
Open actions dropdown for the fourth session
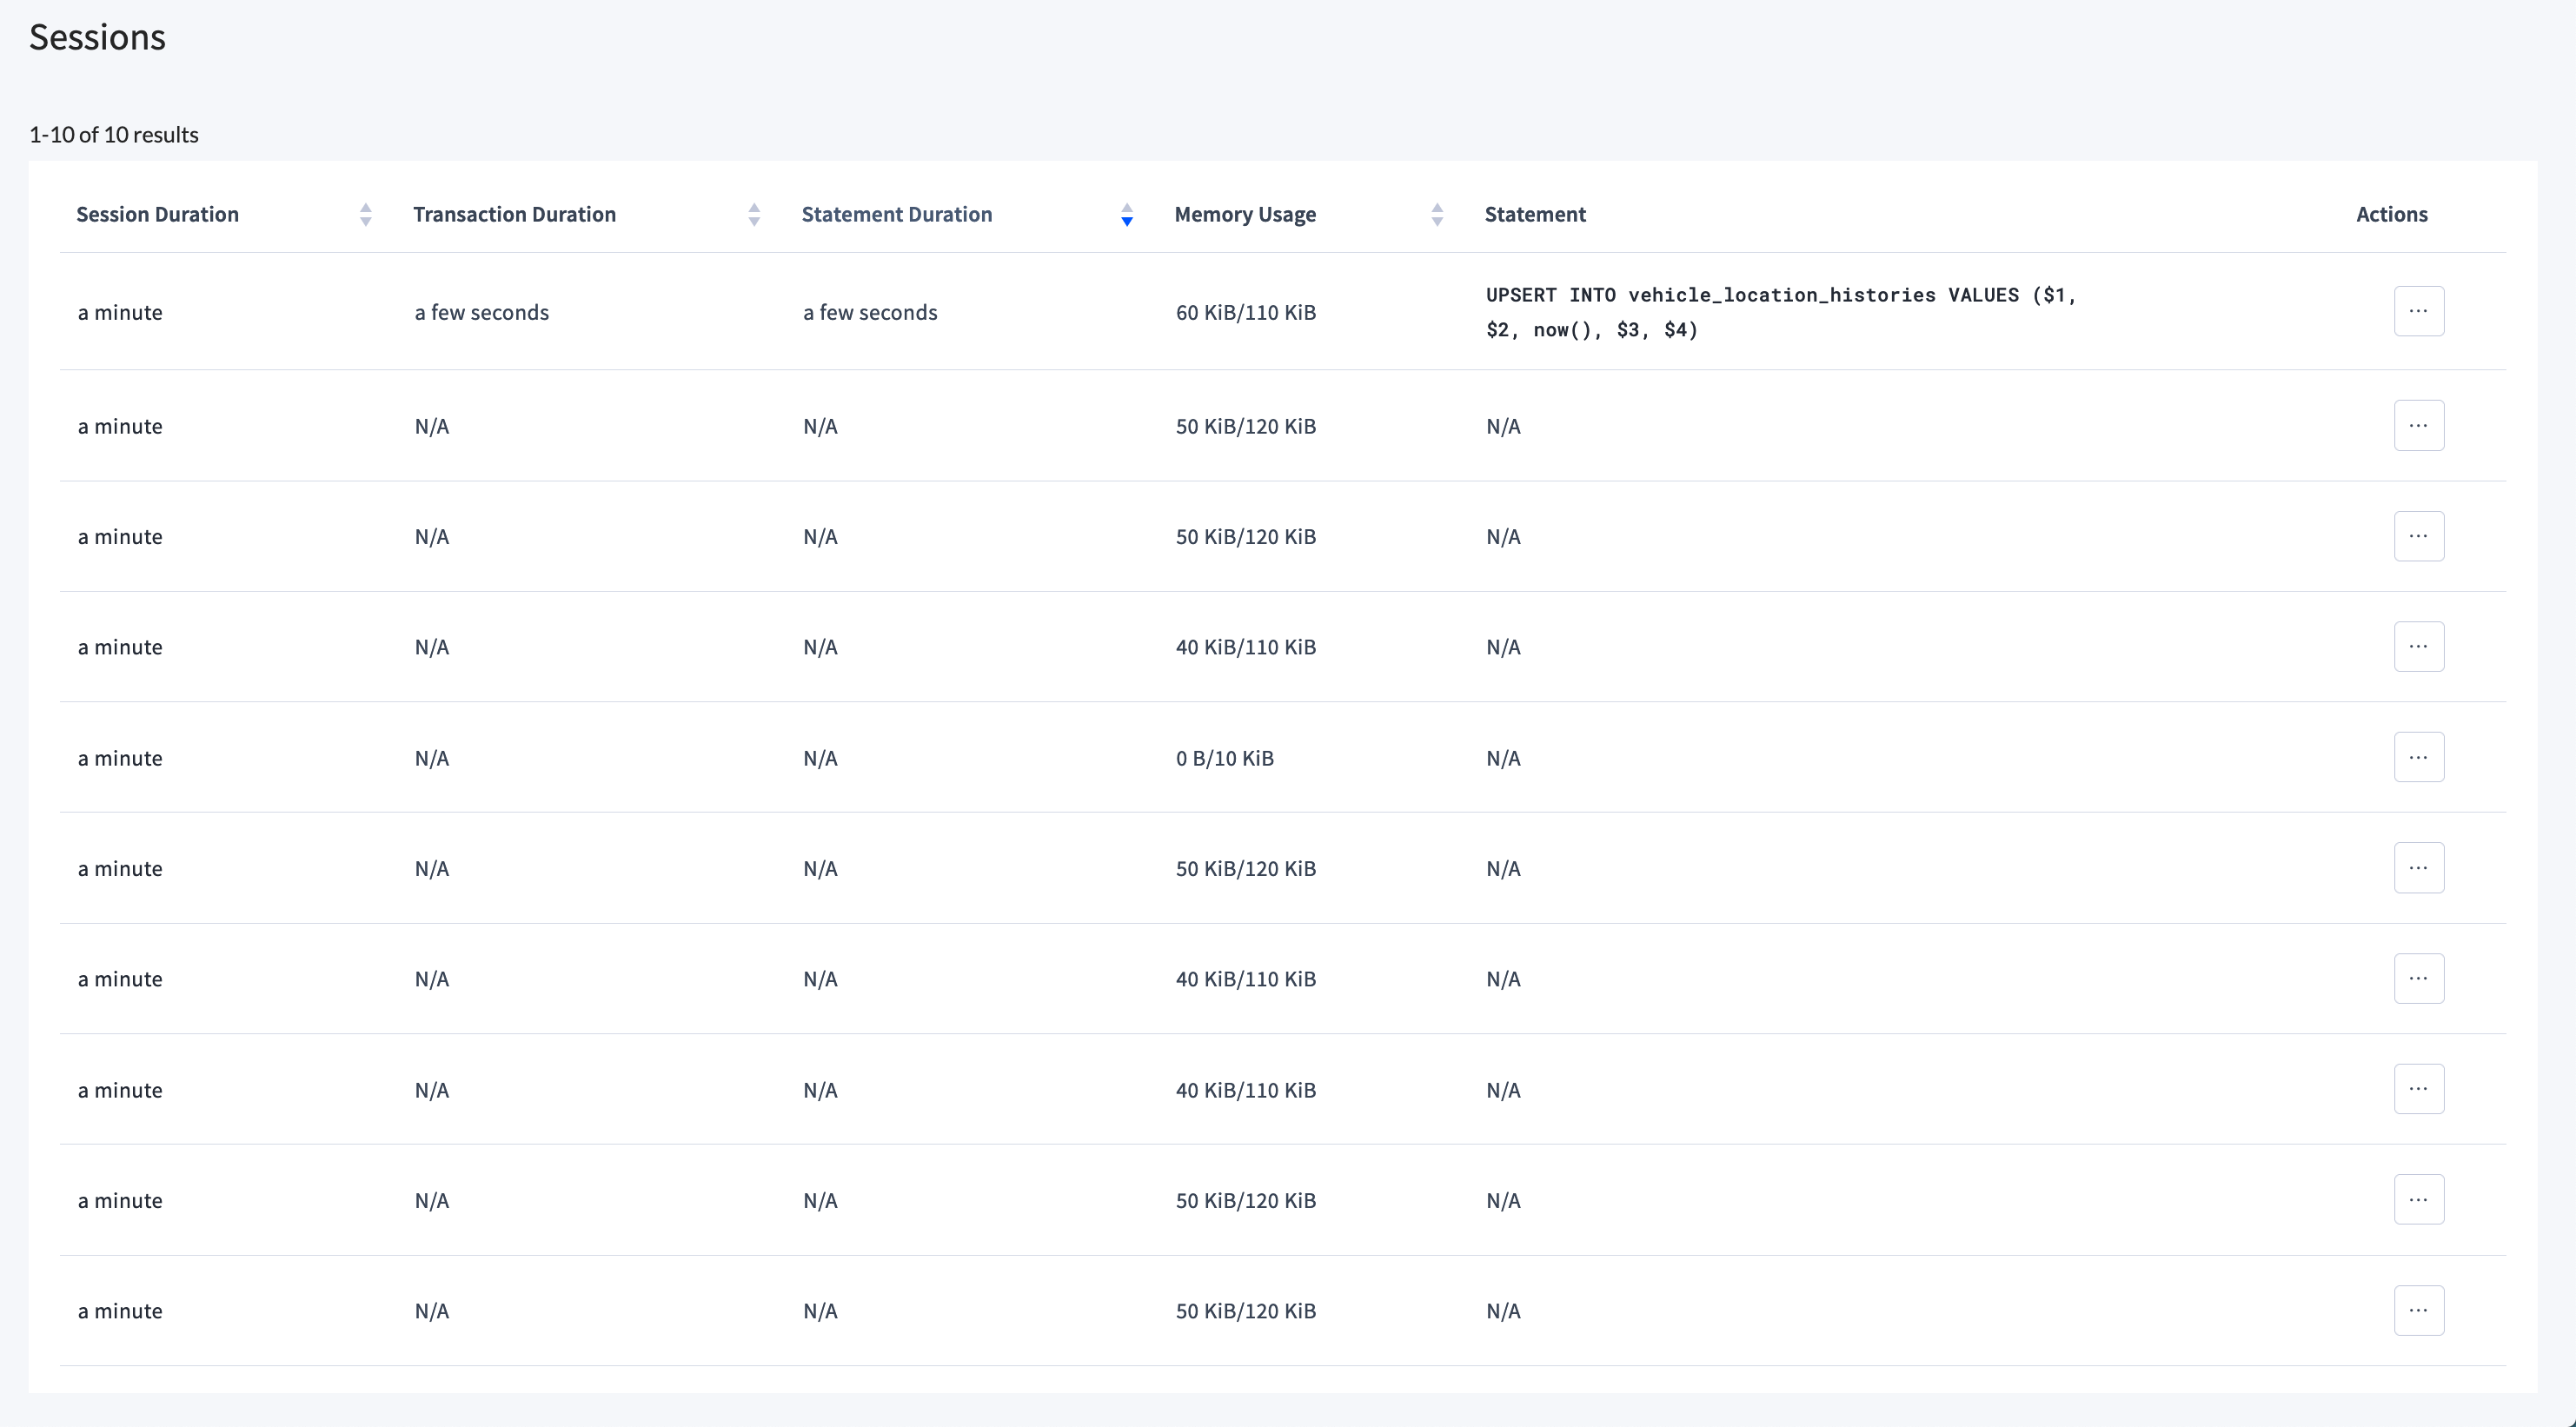pos(2419,646)
